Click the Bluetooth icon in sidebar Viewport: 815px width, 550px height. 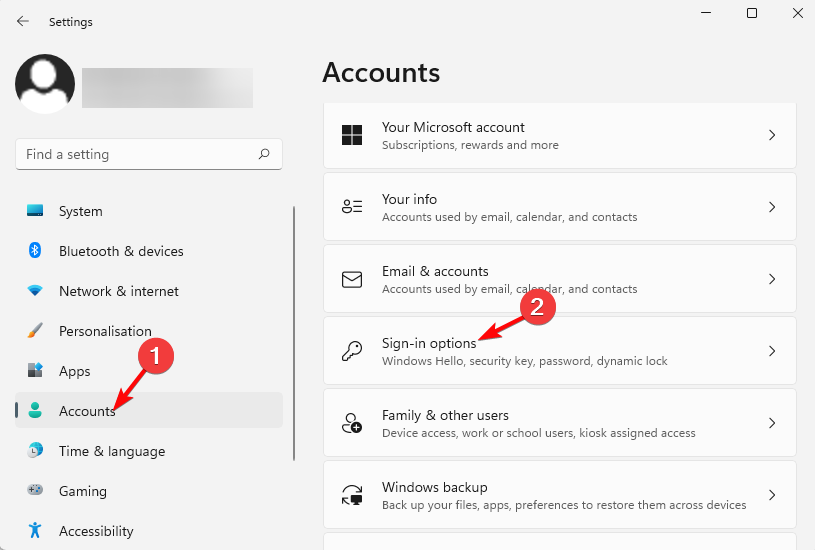pyautogui.click(x=35, y=251)
